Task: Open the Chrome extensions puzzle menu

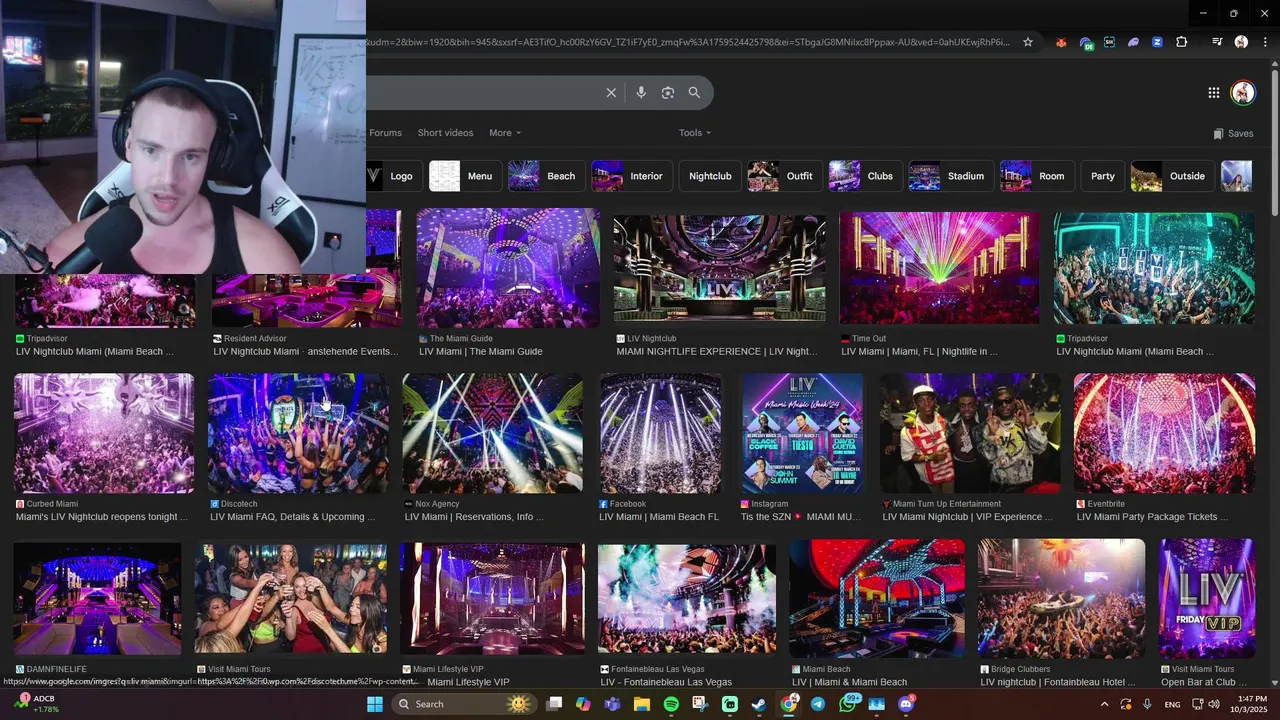Action: click(1182, 42)
